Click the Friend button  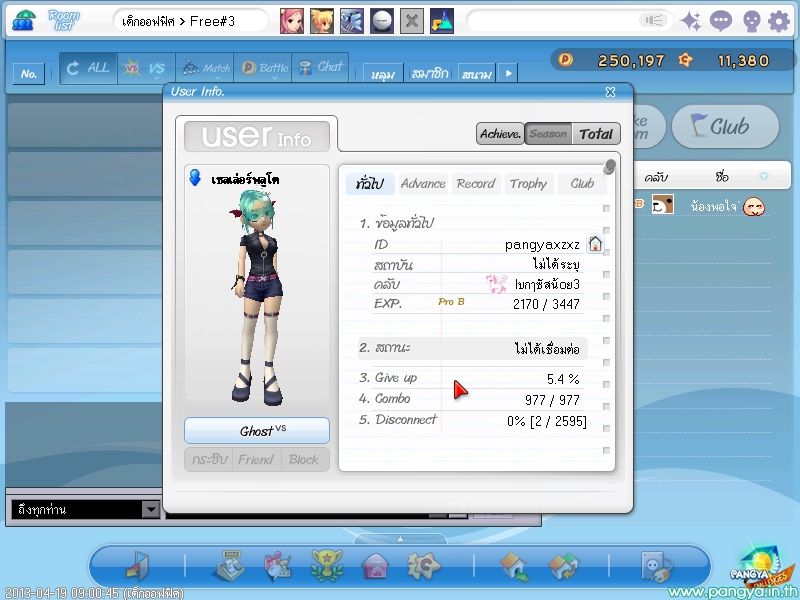(256, 459)
